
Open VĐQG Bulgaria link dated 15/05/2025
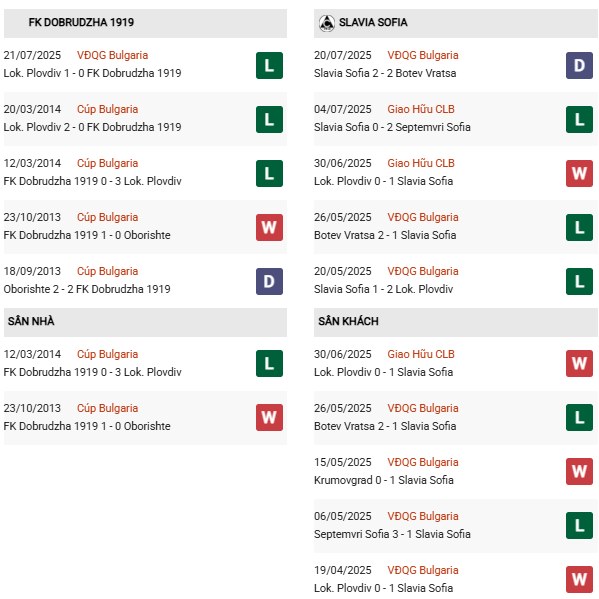point(423,462)
